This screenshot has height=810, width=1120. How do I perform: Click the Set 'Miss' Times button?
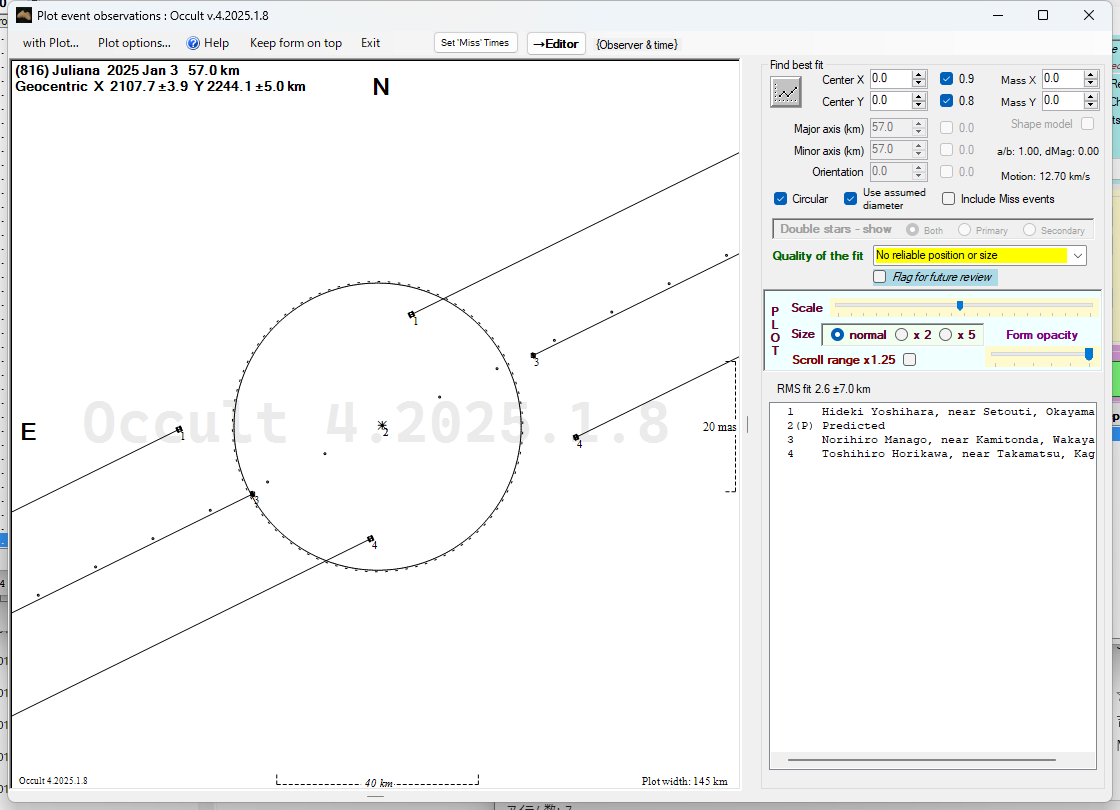coord(476,43)
